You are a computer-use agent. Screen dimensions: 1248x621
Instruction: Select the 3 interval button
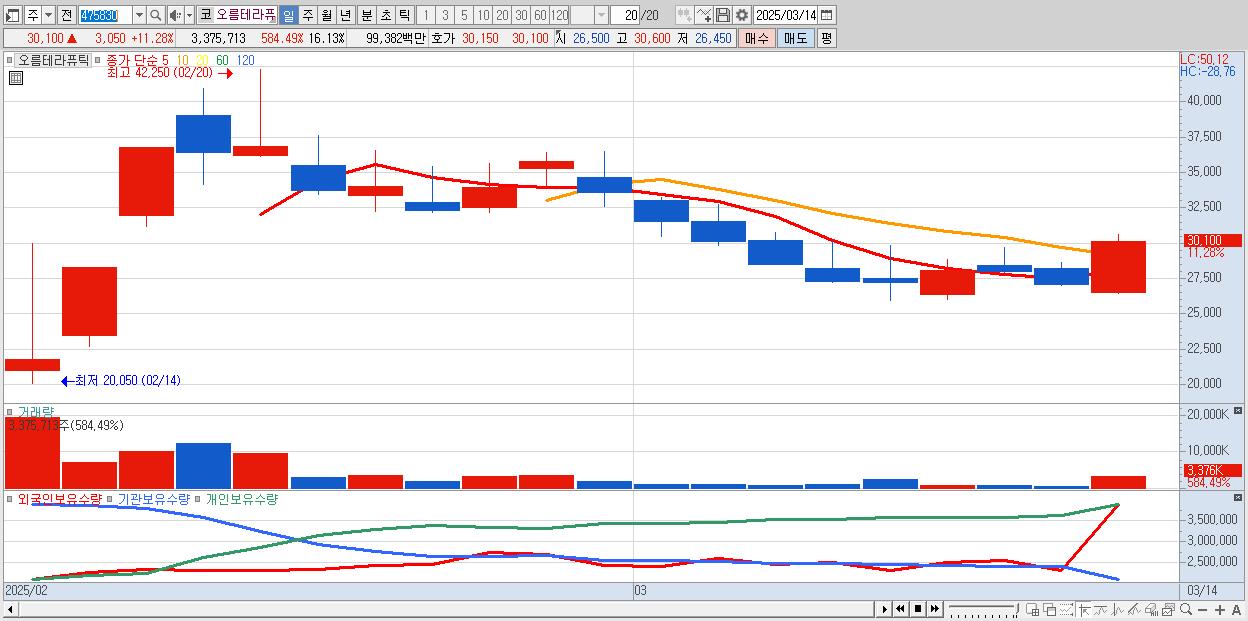point(445,15)
